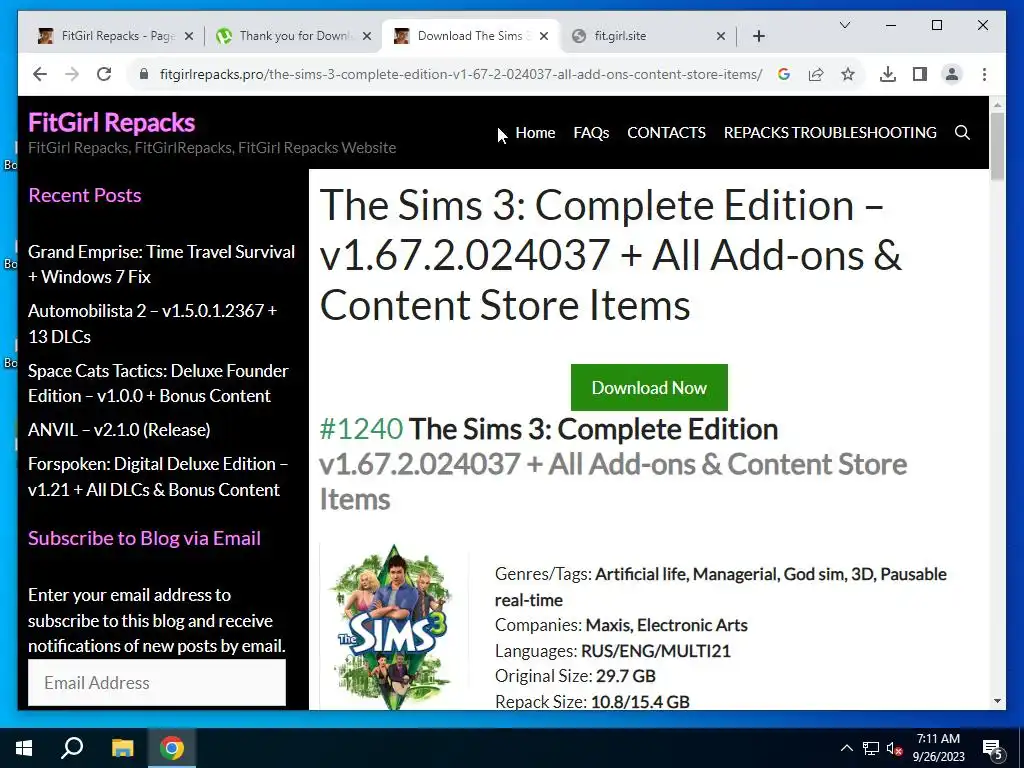The image size is (1024, 768).
Task: Close the FitGirl Repacks - Page tab
Action: [x=189, y=36]
